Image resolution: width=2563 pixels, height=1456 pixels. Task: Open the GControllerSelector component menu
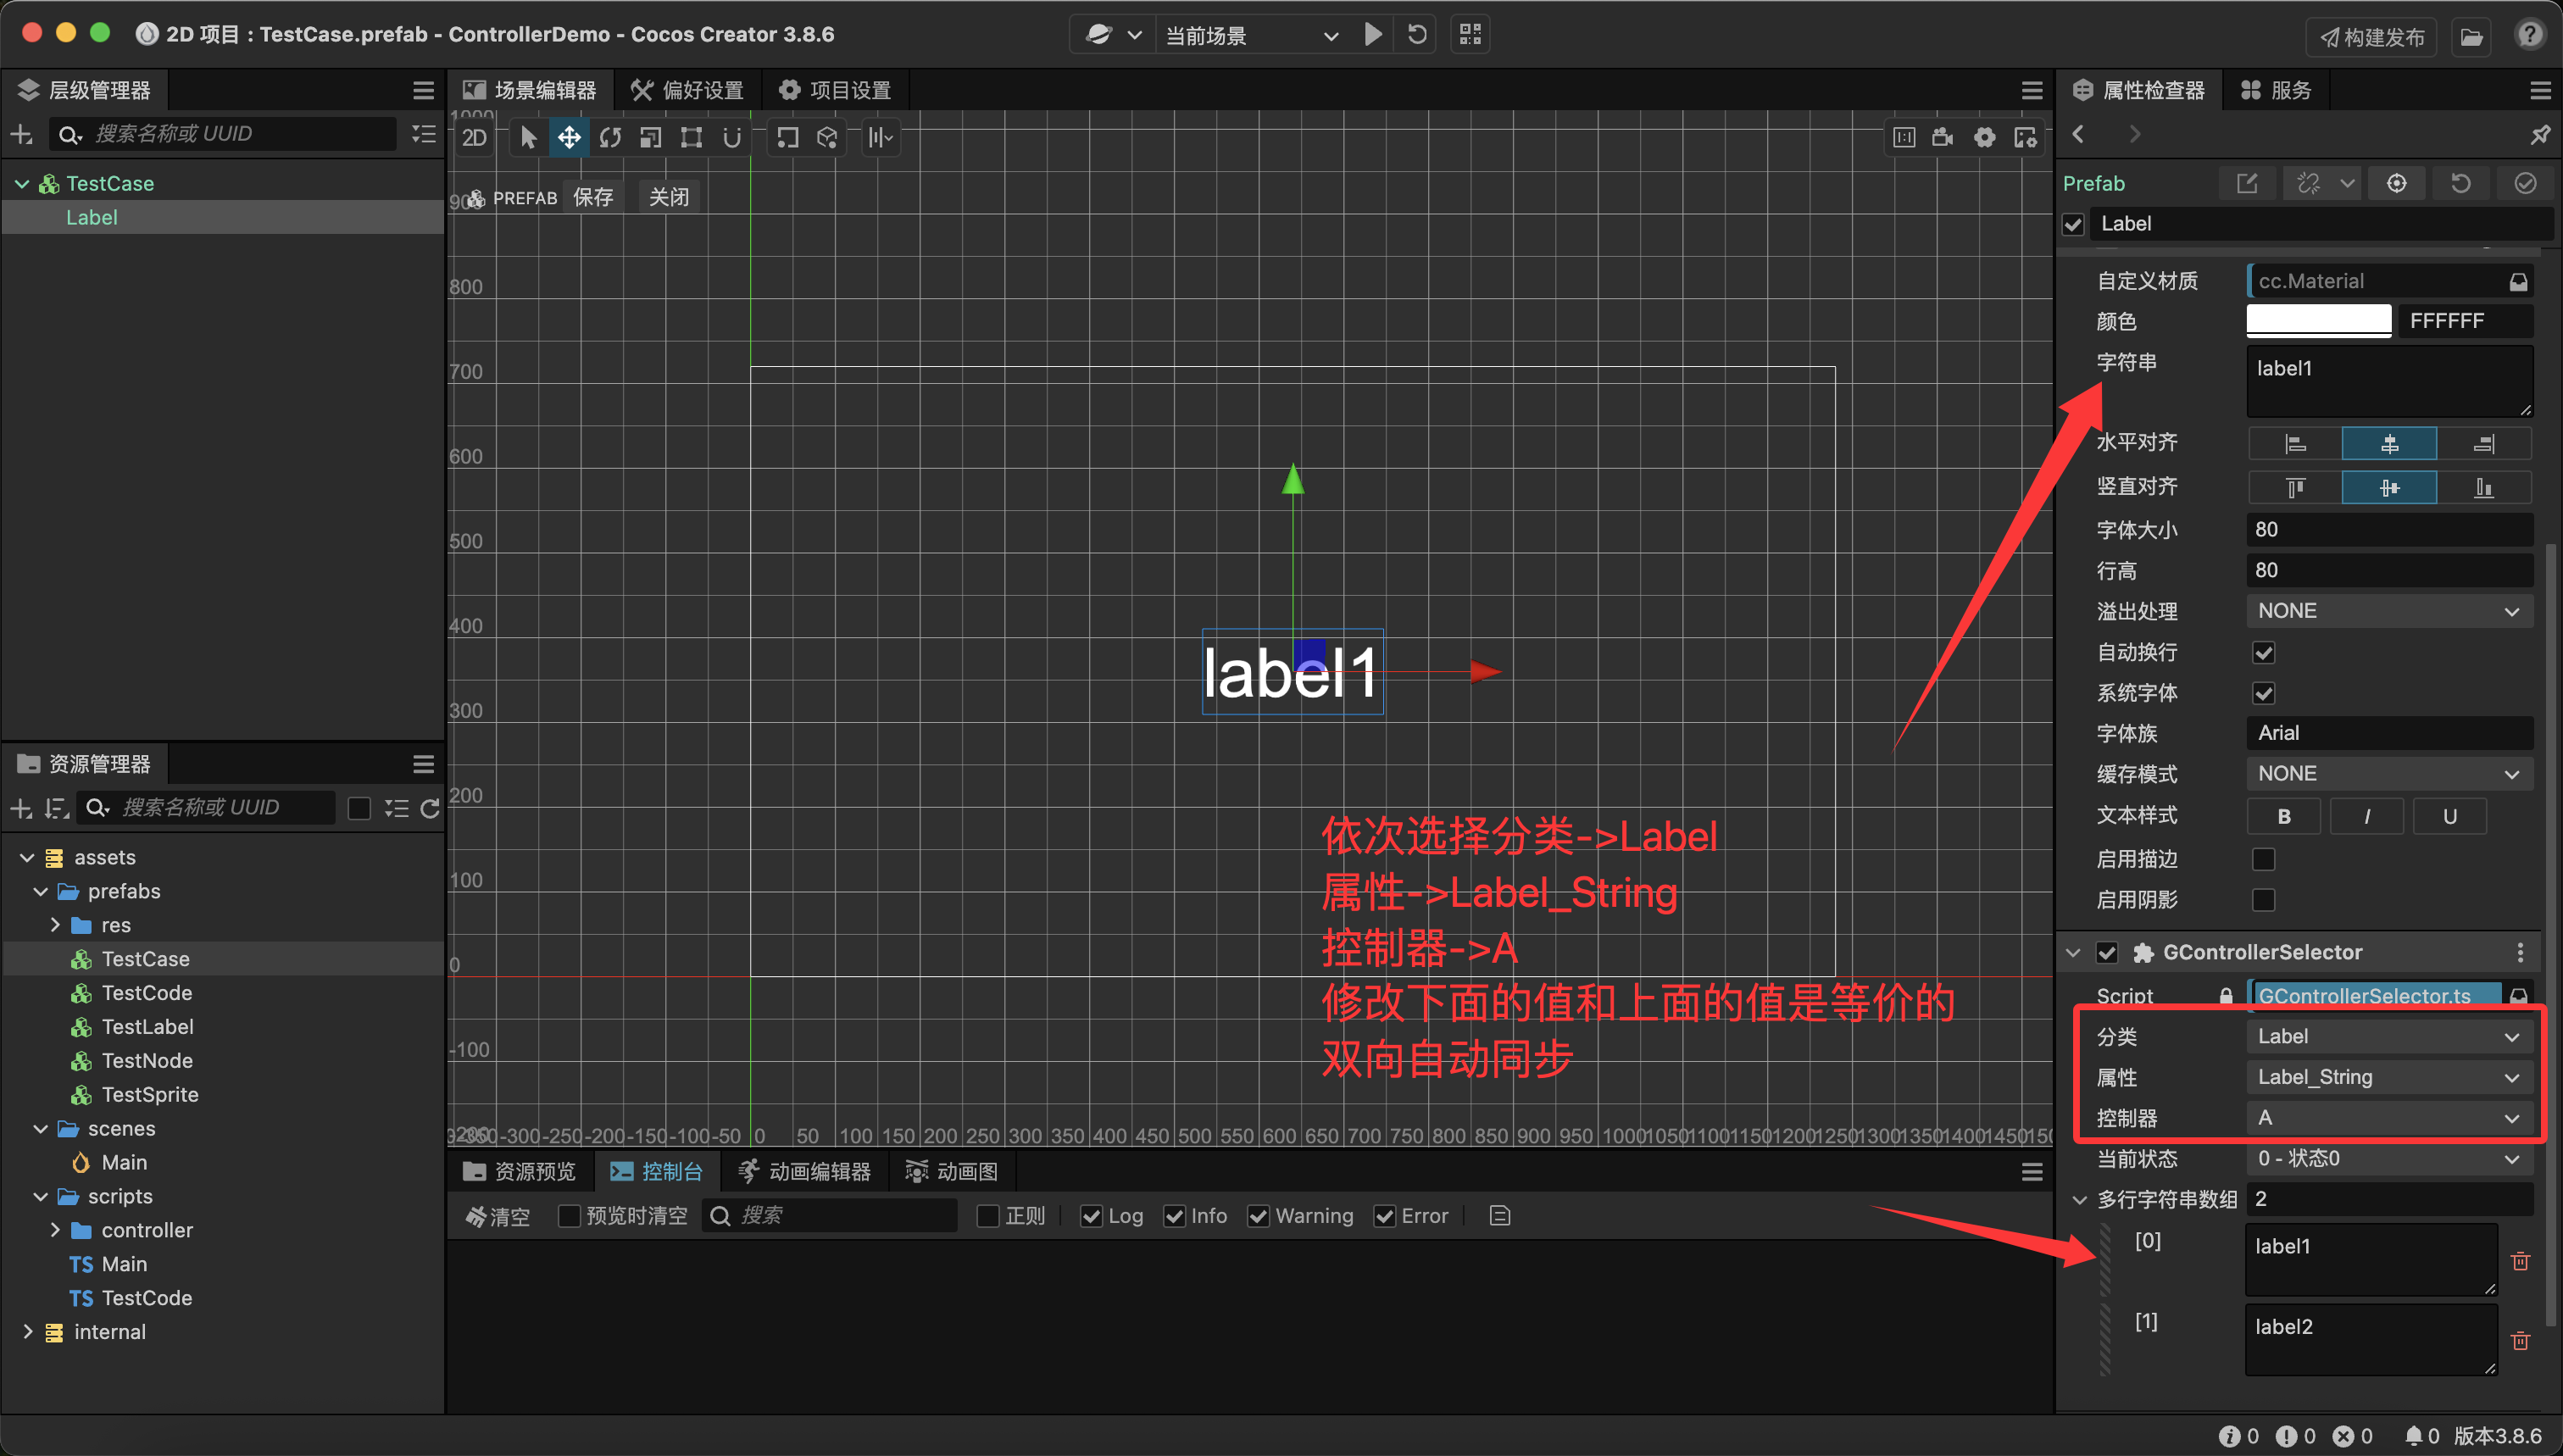(2519, 953)
